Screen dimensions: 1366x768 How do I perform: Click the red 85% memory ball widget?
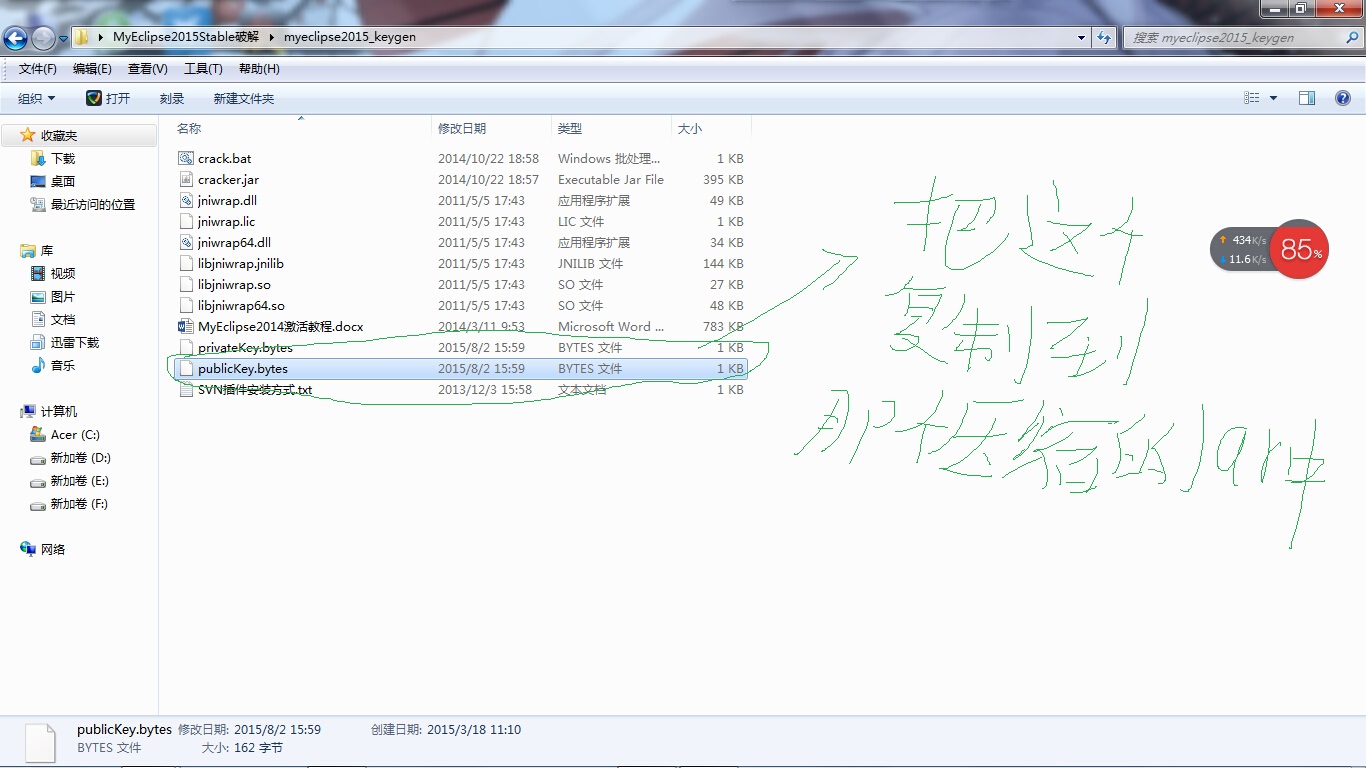pyautogui.click(x=1301, y=249)
